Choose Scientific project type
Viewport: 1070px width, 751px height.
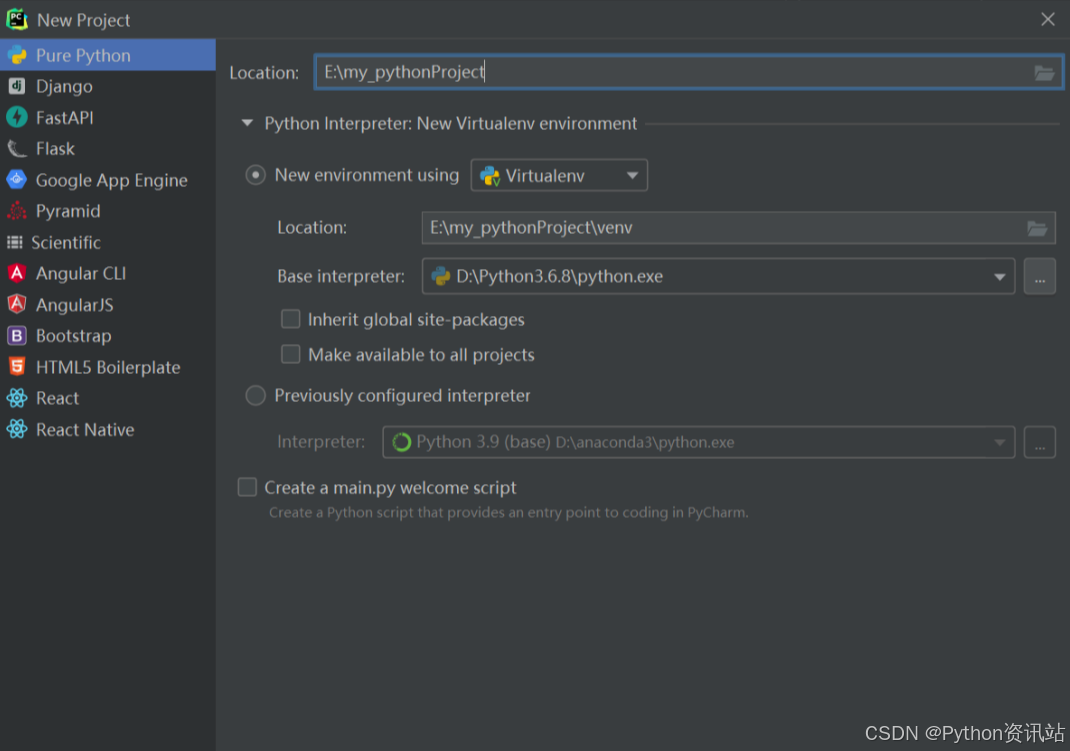(108, 242)
